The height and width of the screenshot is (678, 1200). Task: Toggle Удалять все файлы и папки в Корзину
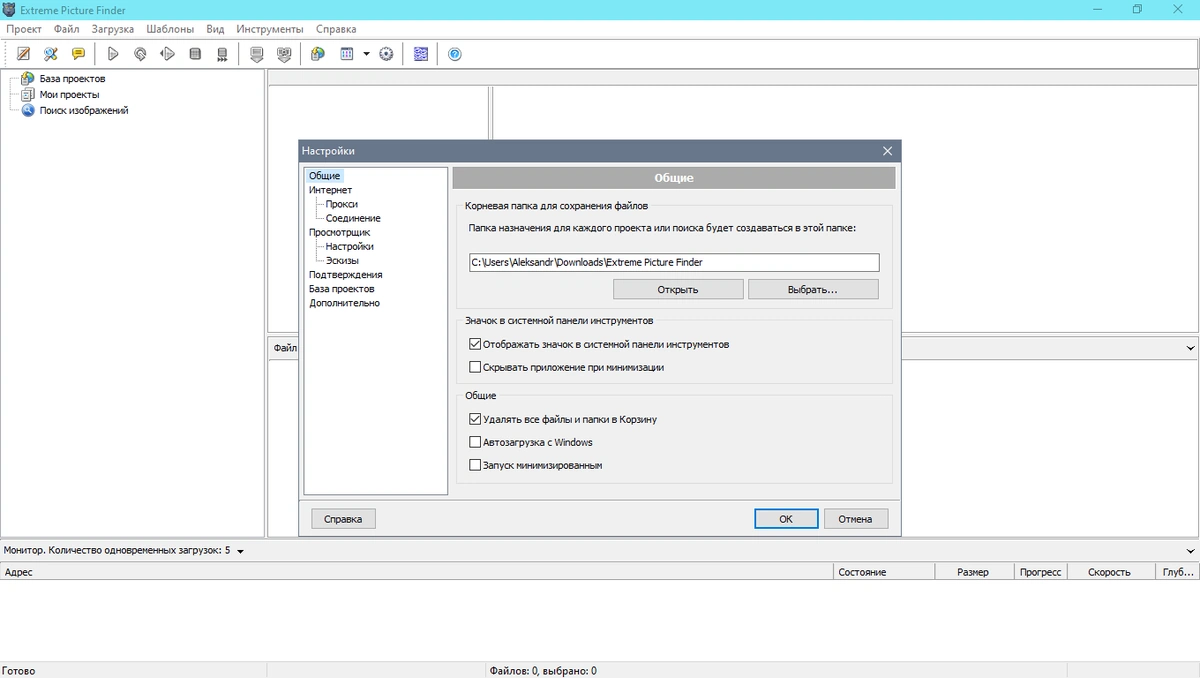(475, 419)
